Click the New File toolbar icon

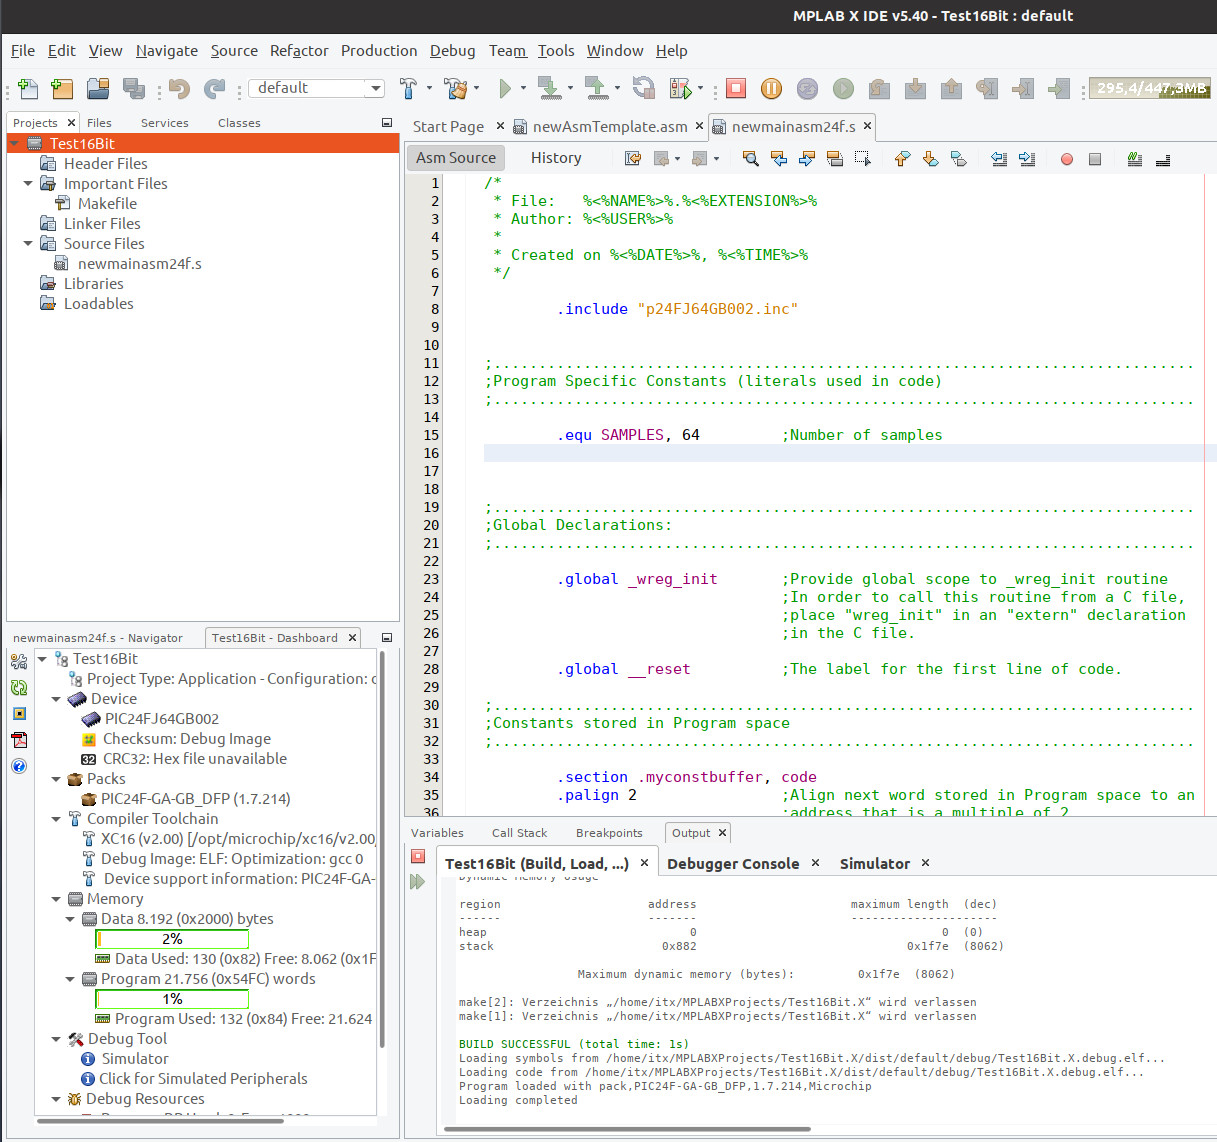click(28, 89)
